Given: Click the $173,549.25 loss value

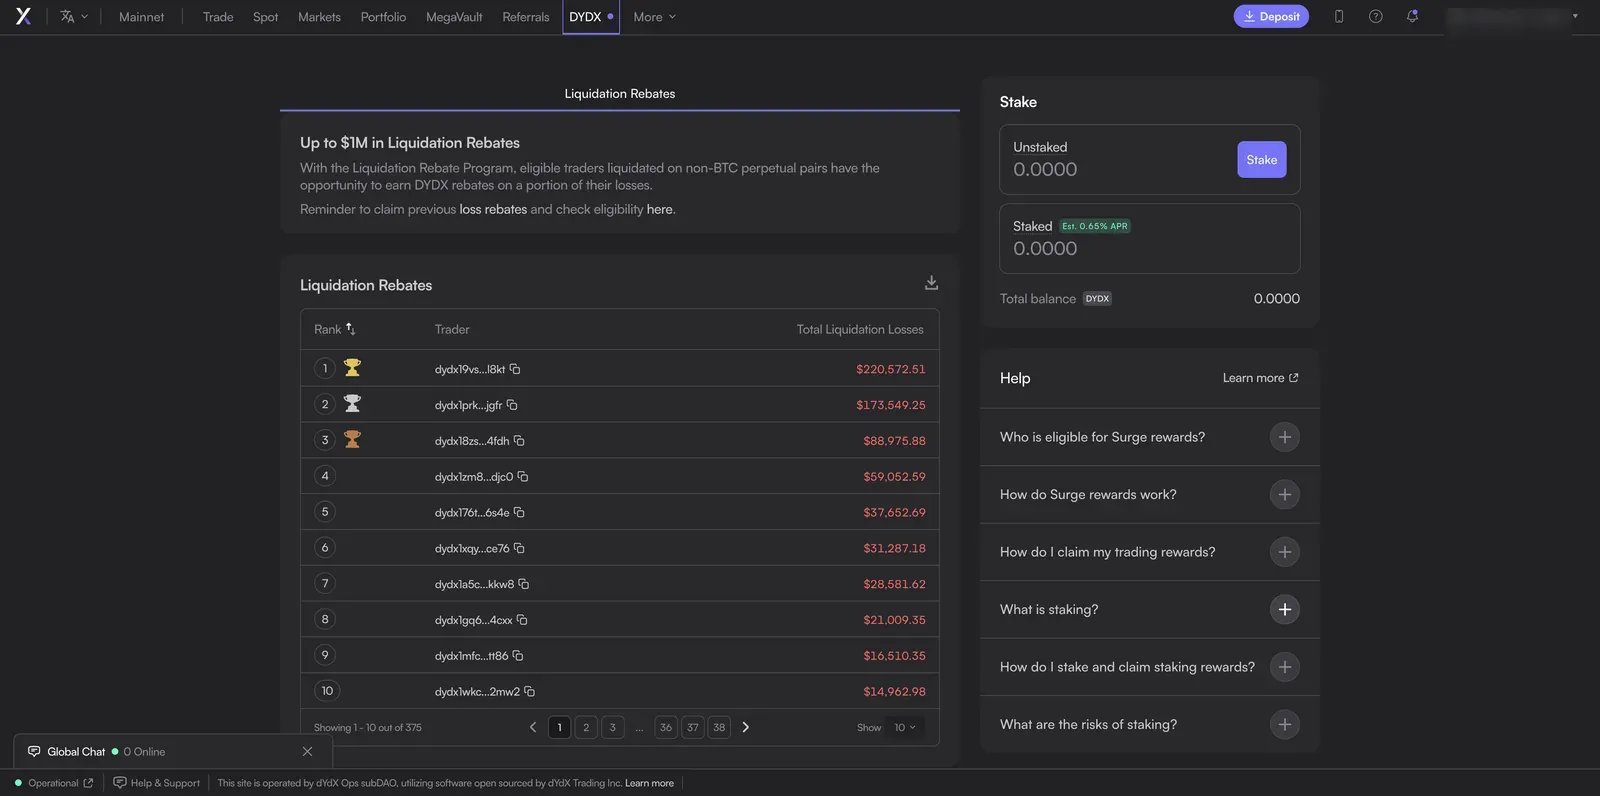Looking at the screenshot, I should tap(891, 405).
